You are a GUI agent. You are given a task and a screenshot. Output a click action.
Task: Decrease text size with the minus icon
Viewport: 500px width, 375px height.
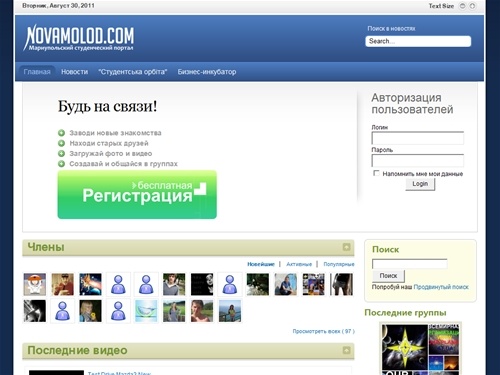coord(462,6)
